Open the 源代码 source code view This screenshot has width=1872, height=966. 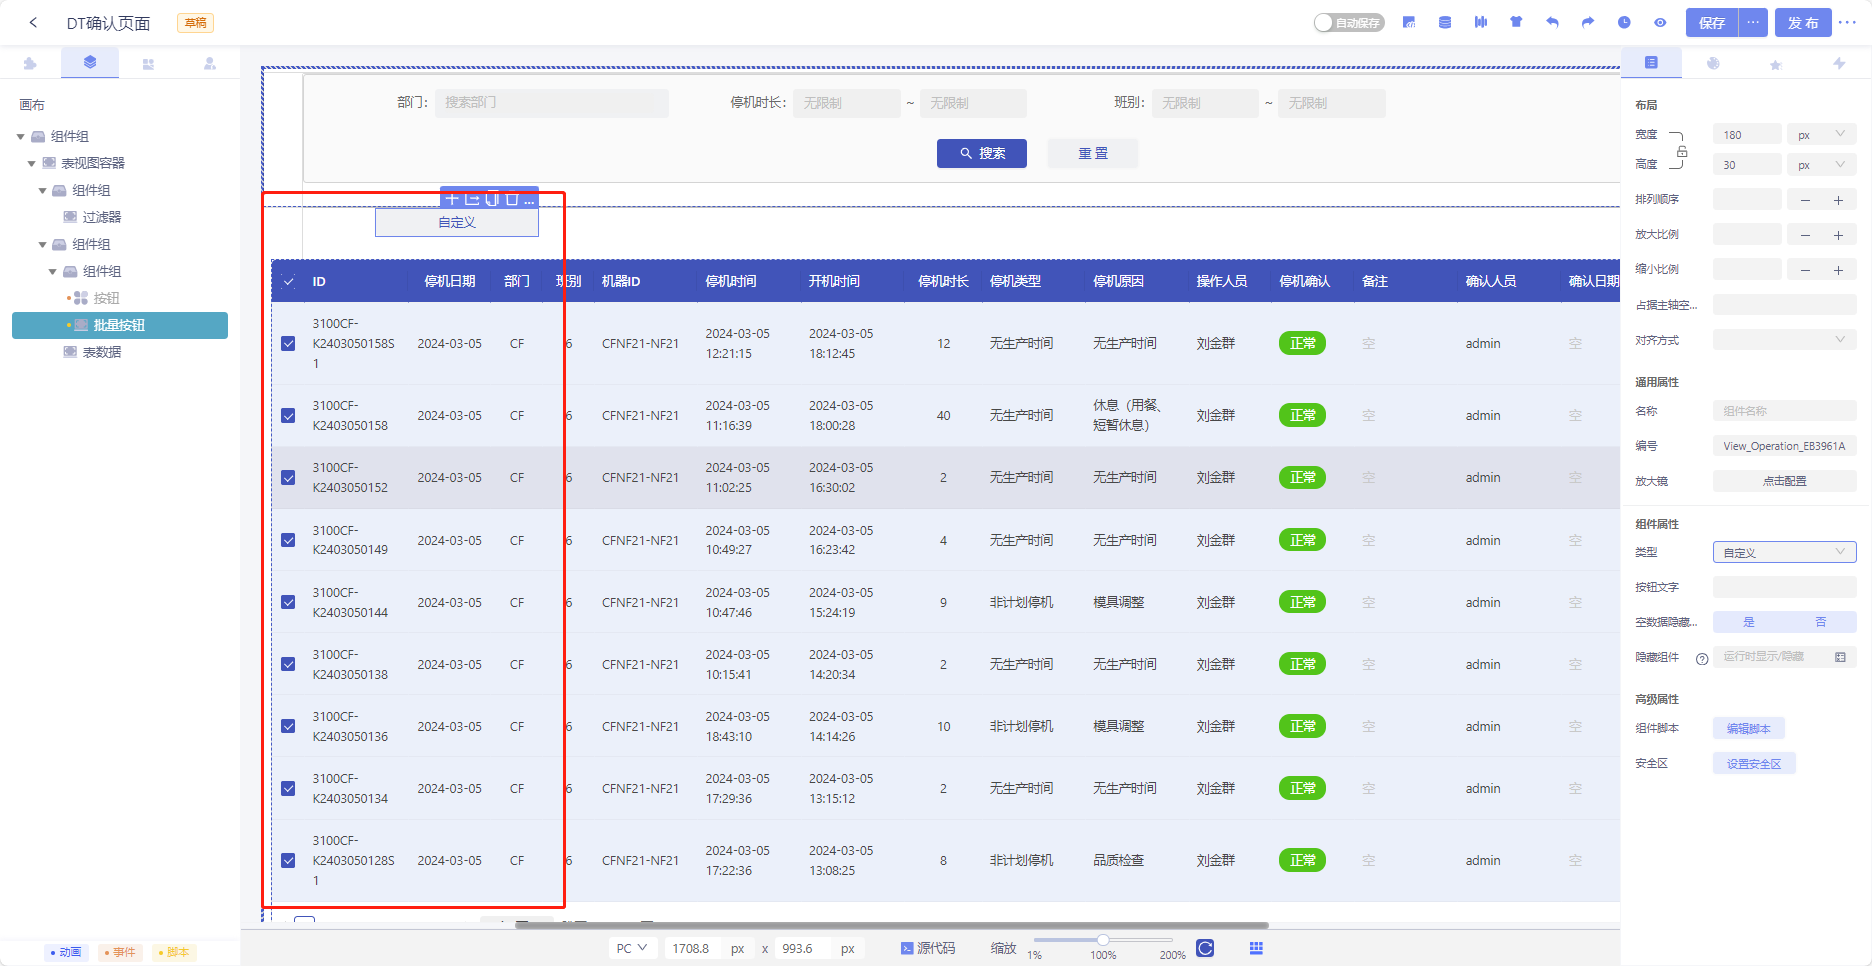point(928,948)
